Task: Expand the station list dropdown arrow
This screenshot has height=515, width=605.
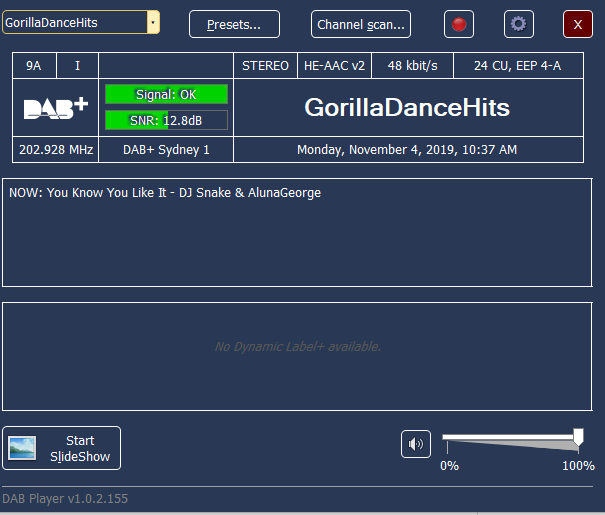Action: click(x=152, y=21)
